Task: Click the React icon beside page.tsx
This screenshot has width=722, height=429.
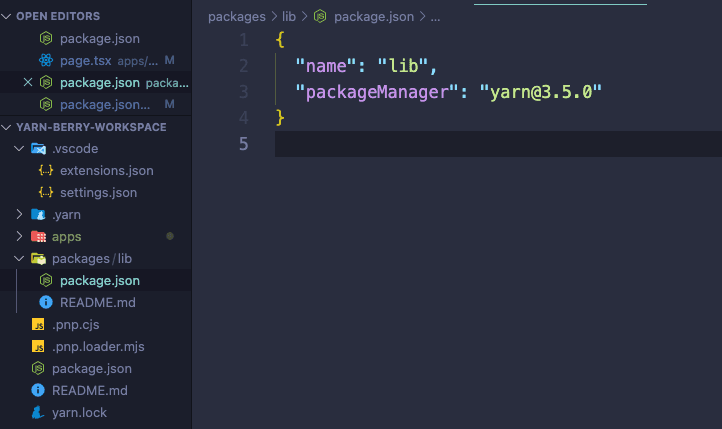Action: tap(46, 60)
